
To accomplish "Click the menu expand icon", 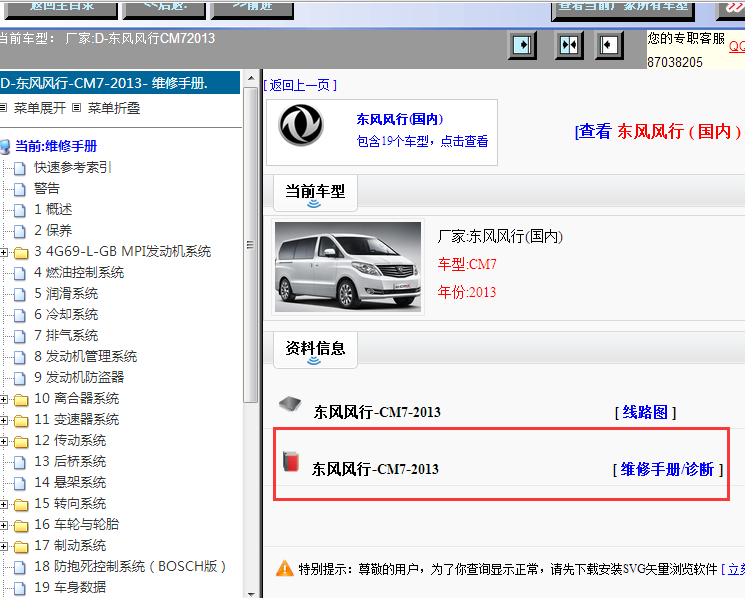I will pos(3,108).
